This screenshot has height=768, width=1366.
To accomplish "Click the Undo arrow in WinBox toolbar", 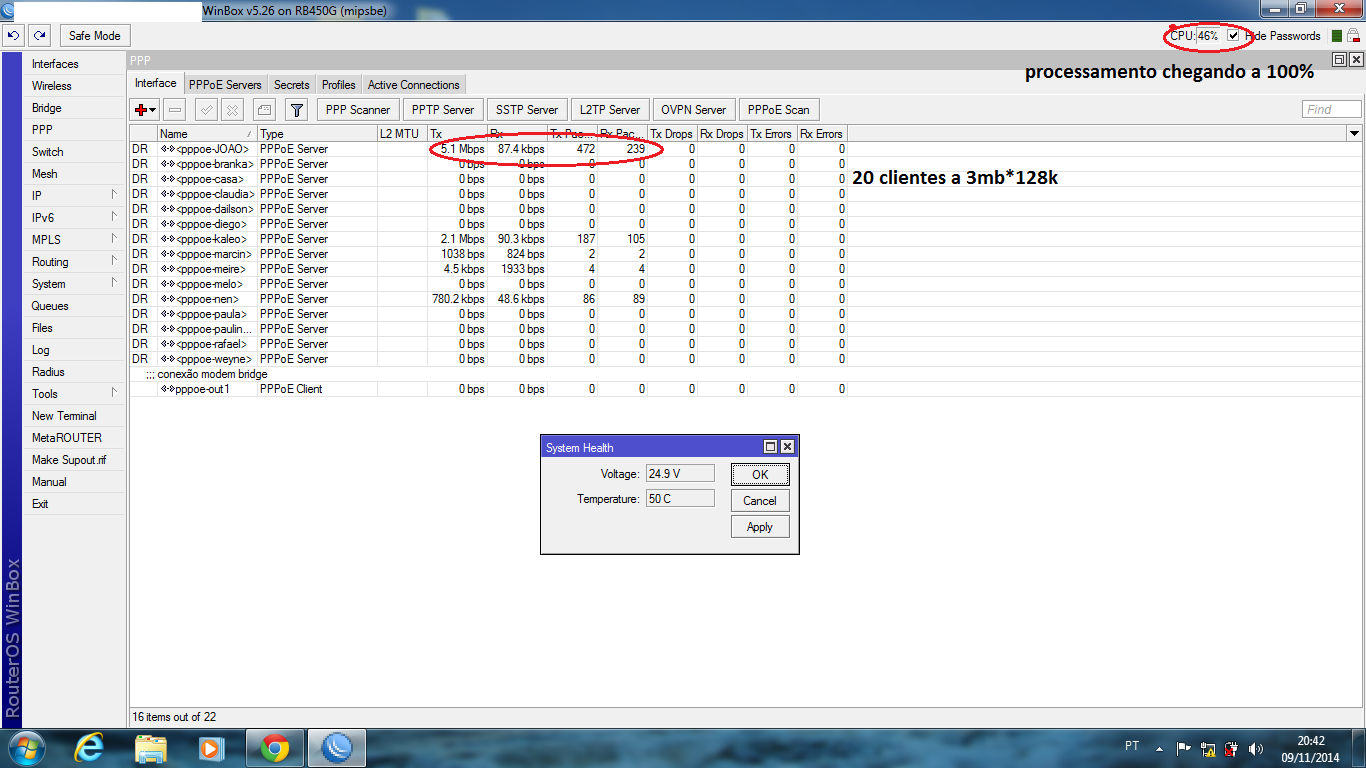I will [x=13, y=36].
